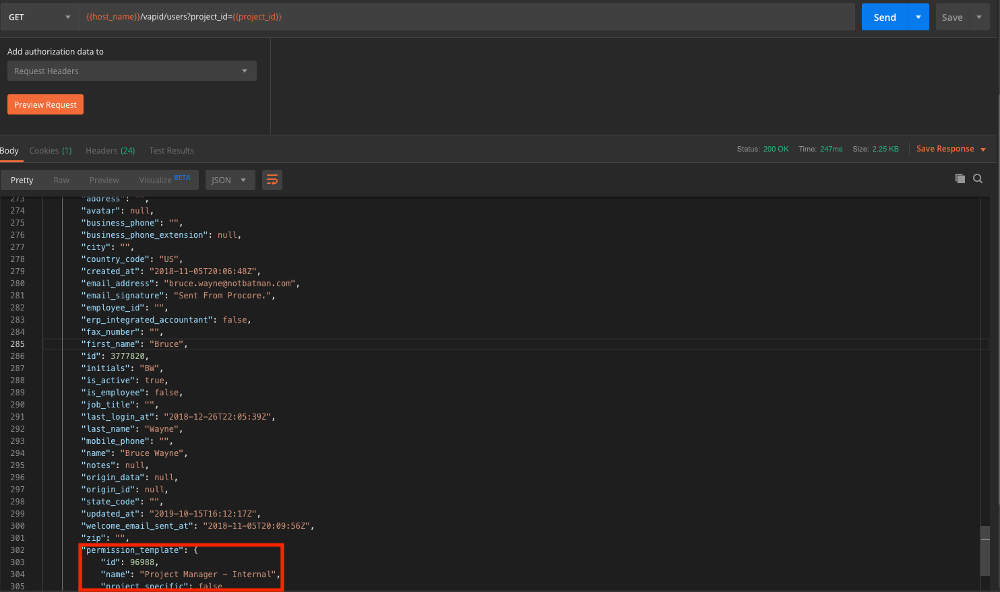Click the updated_at timestamp line
This screenshot has height=592, width=1000.
coord(171,514)
